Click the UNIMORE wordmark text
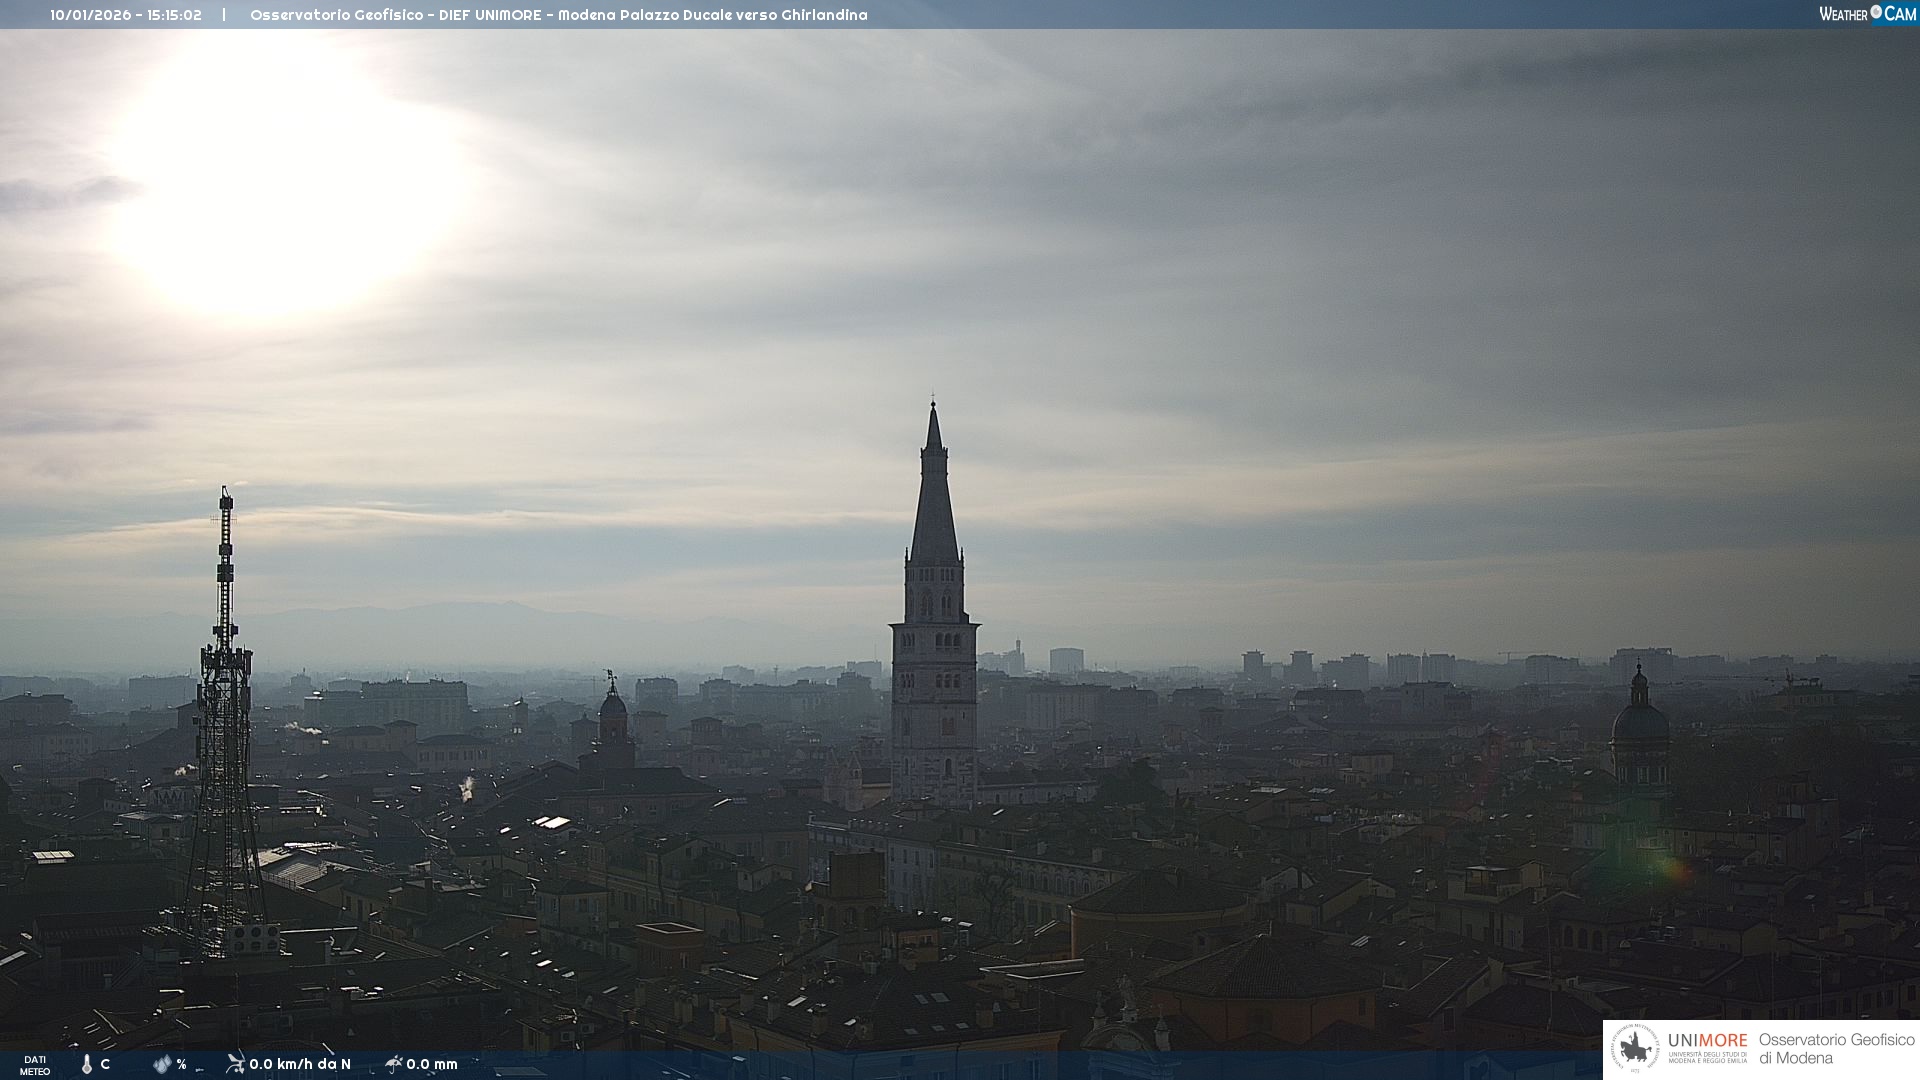Image resolution: width=1920 pixels, height=1080 pixels. (1707, 1040)
